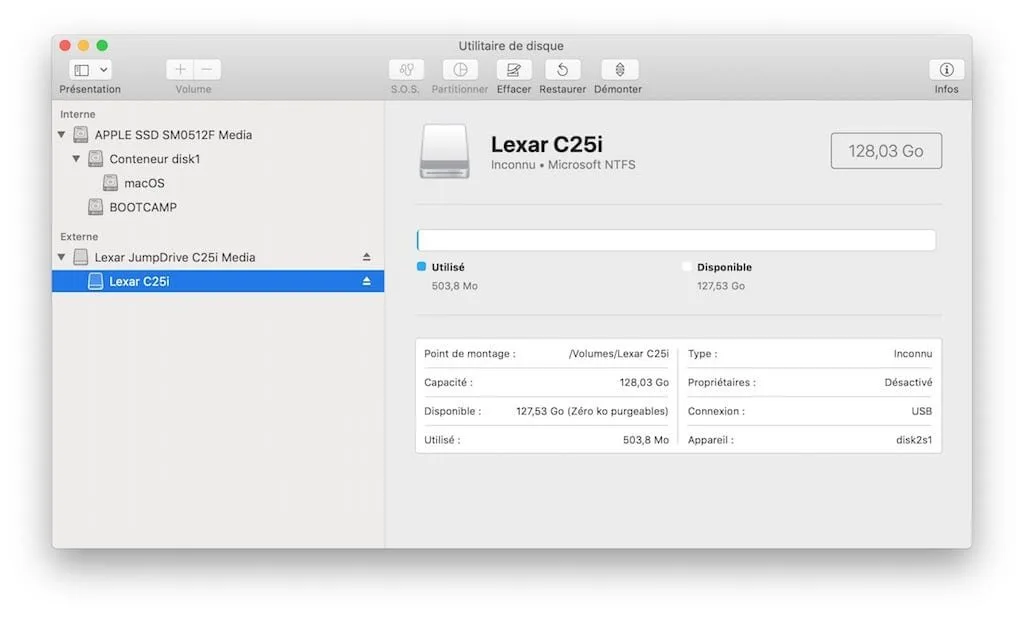Image resolution: width=1024 pixels, height=617 pixels.
Task: Click the storage usage bar
Action: 676,240
